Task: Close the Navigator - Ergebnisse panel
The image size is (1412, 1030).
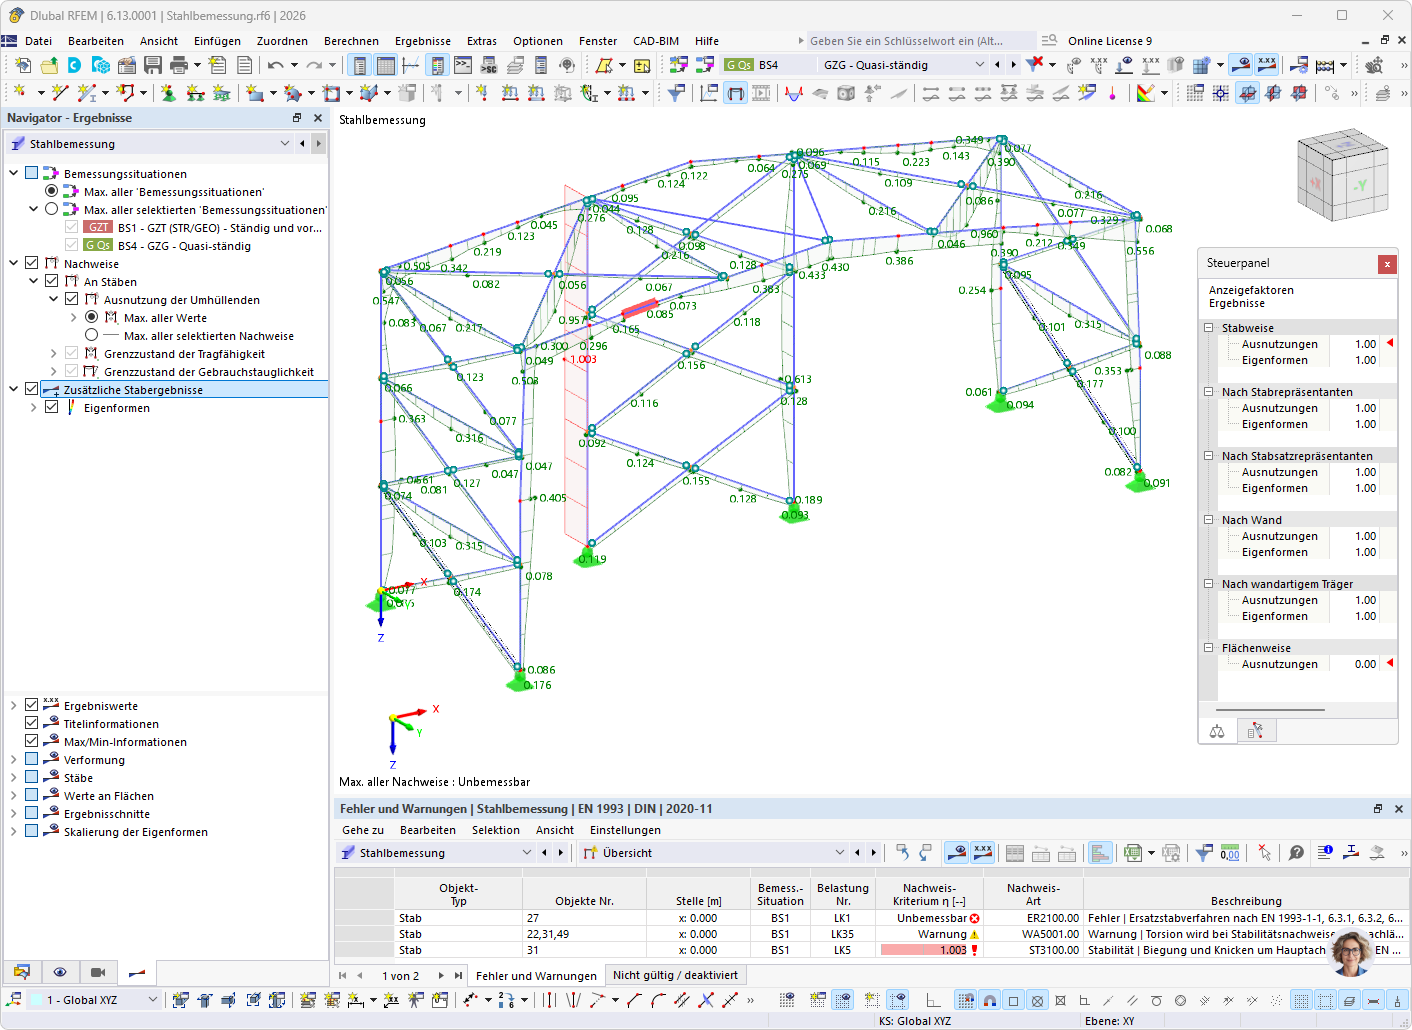Action: [x=318, y=118]
